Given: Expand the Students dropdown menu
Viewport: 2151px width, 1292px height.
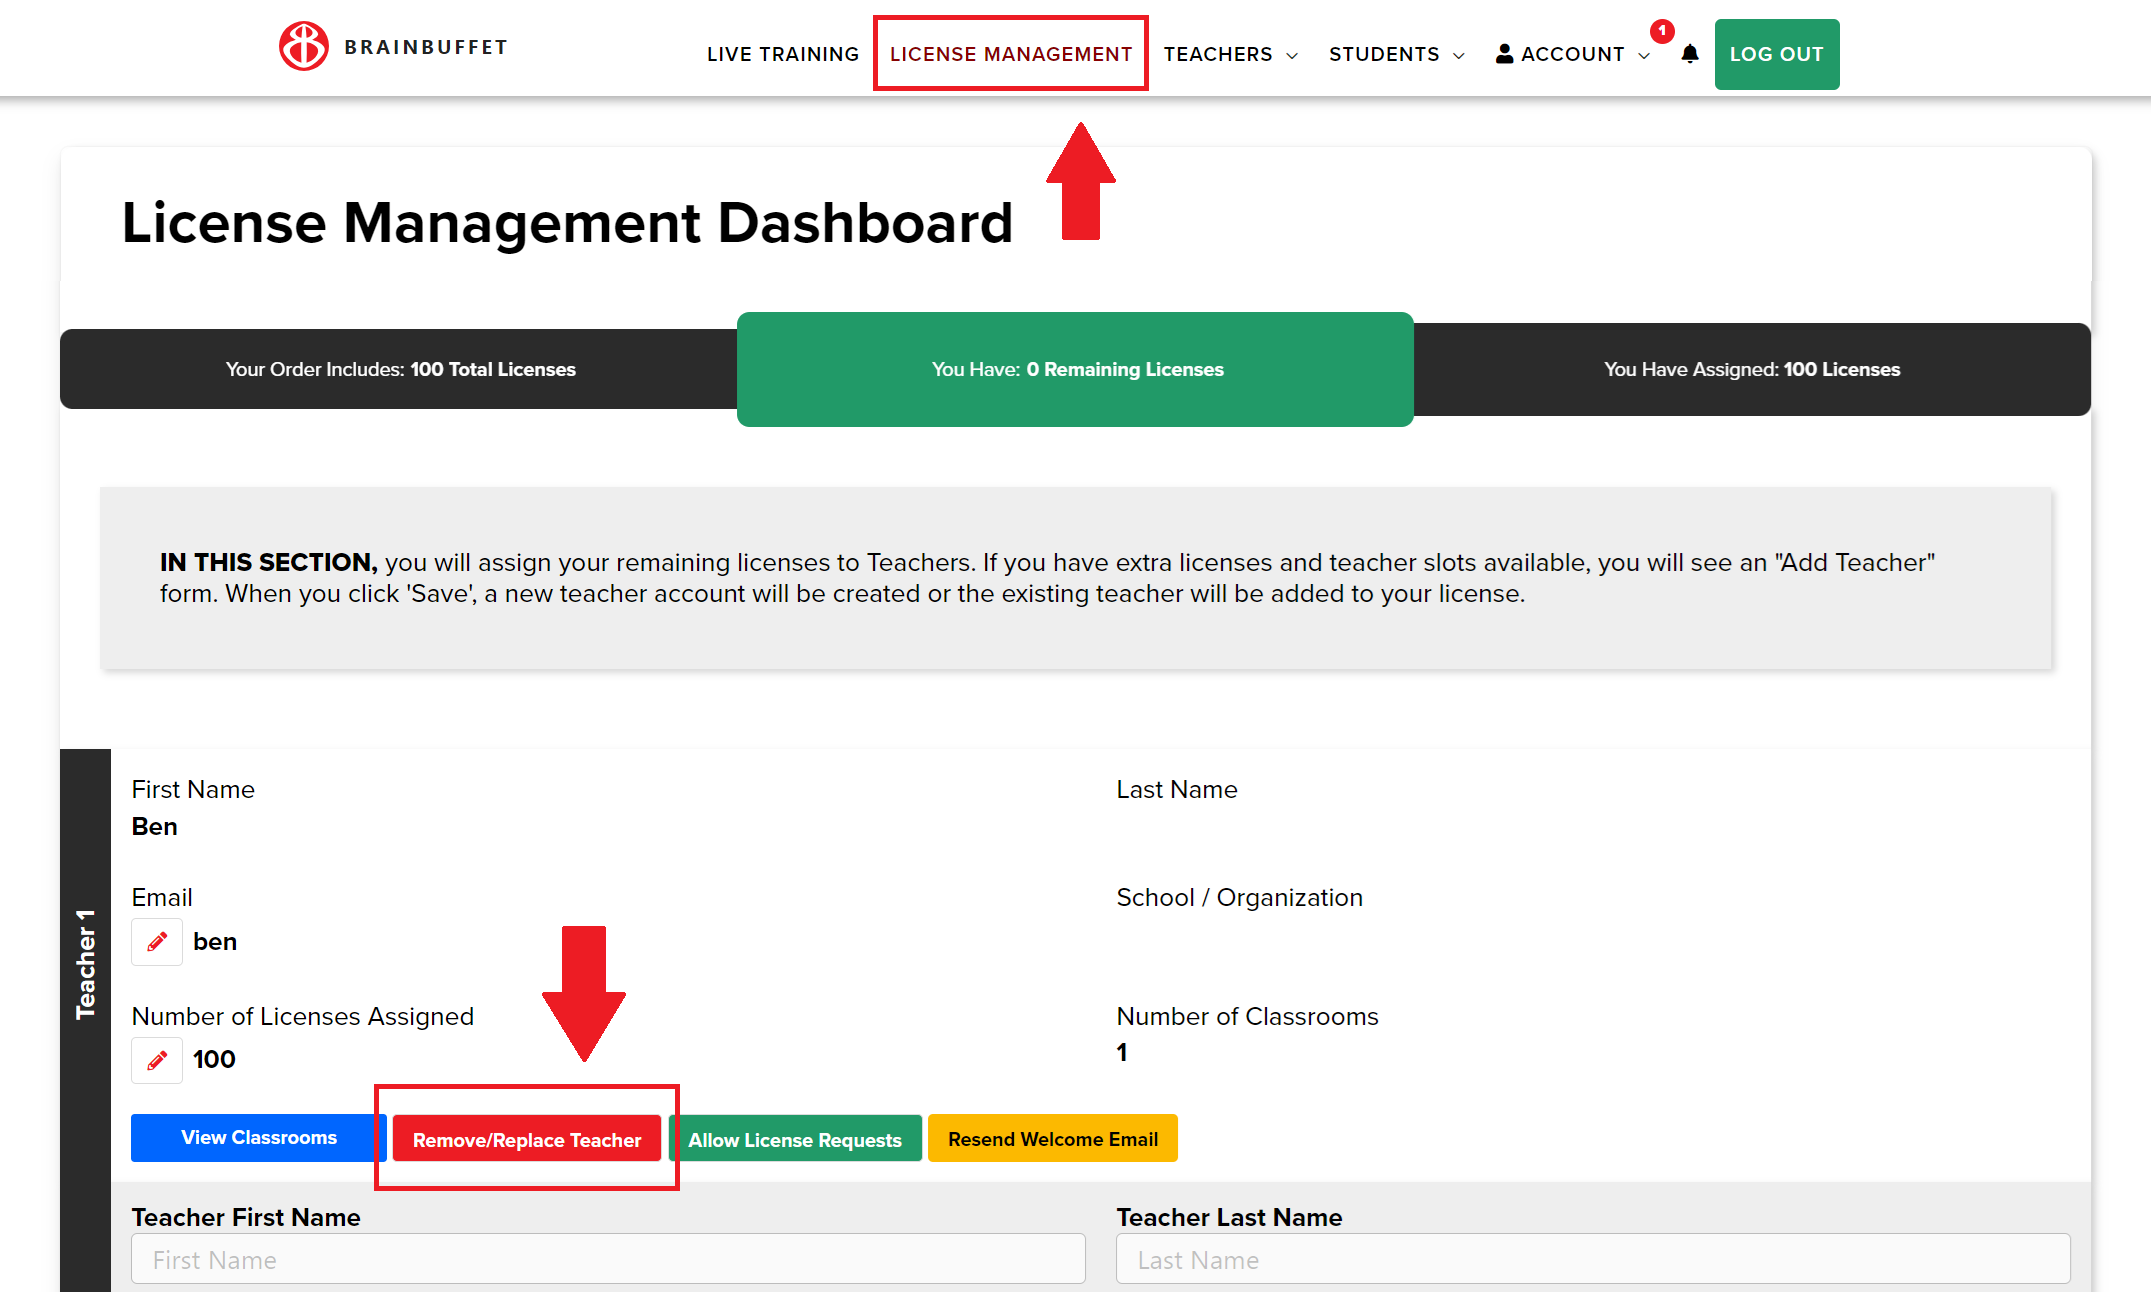Looking at the screenshot, I should 1396,54.
